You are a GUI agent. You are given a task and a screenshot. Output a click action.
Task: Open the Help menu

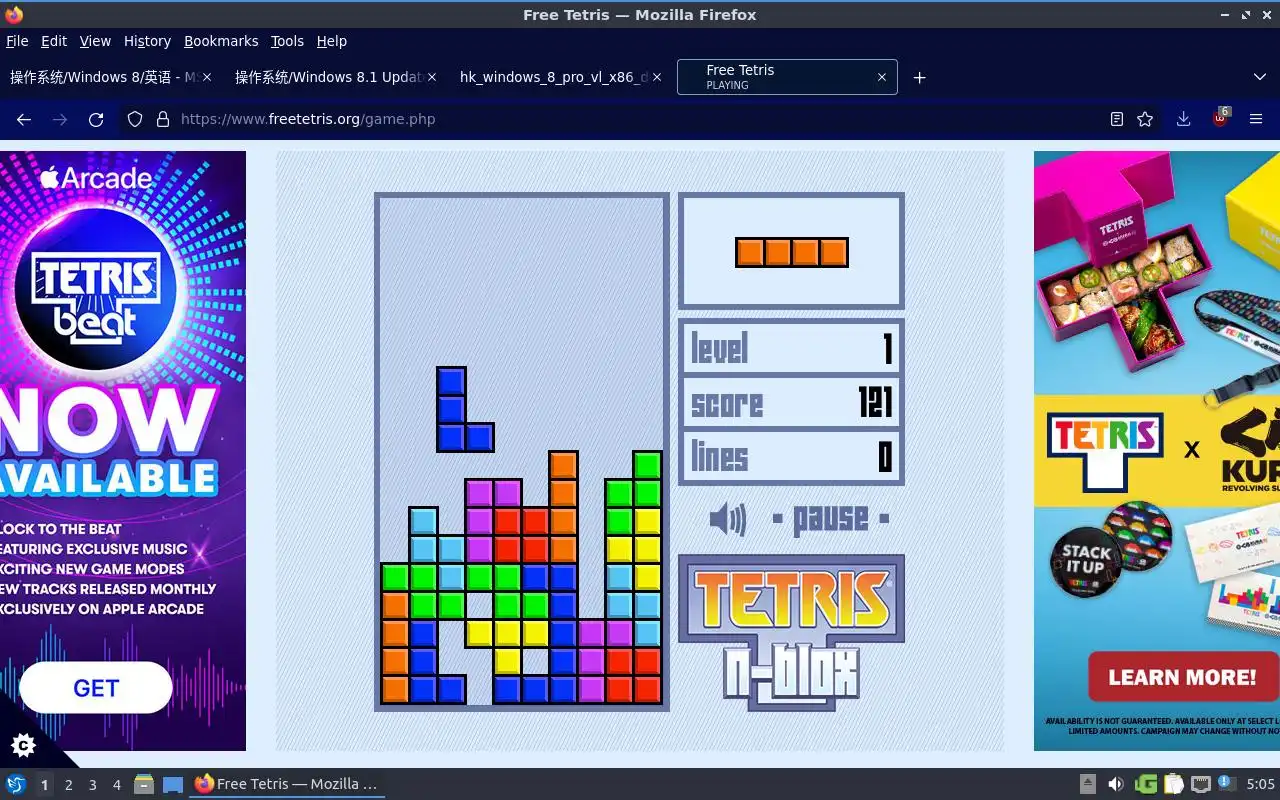[332, 41]
